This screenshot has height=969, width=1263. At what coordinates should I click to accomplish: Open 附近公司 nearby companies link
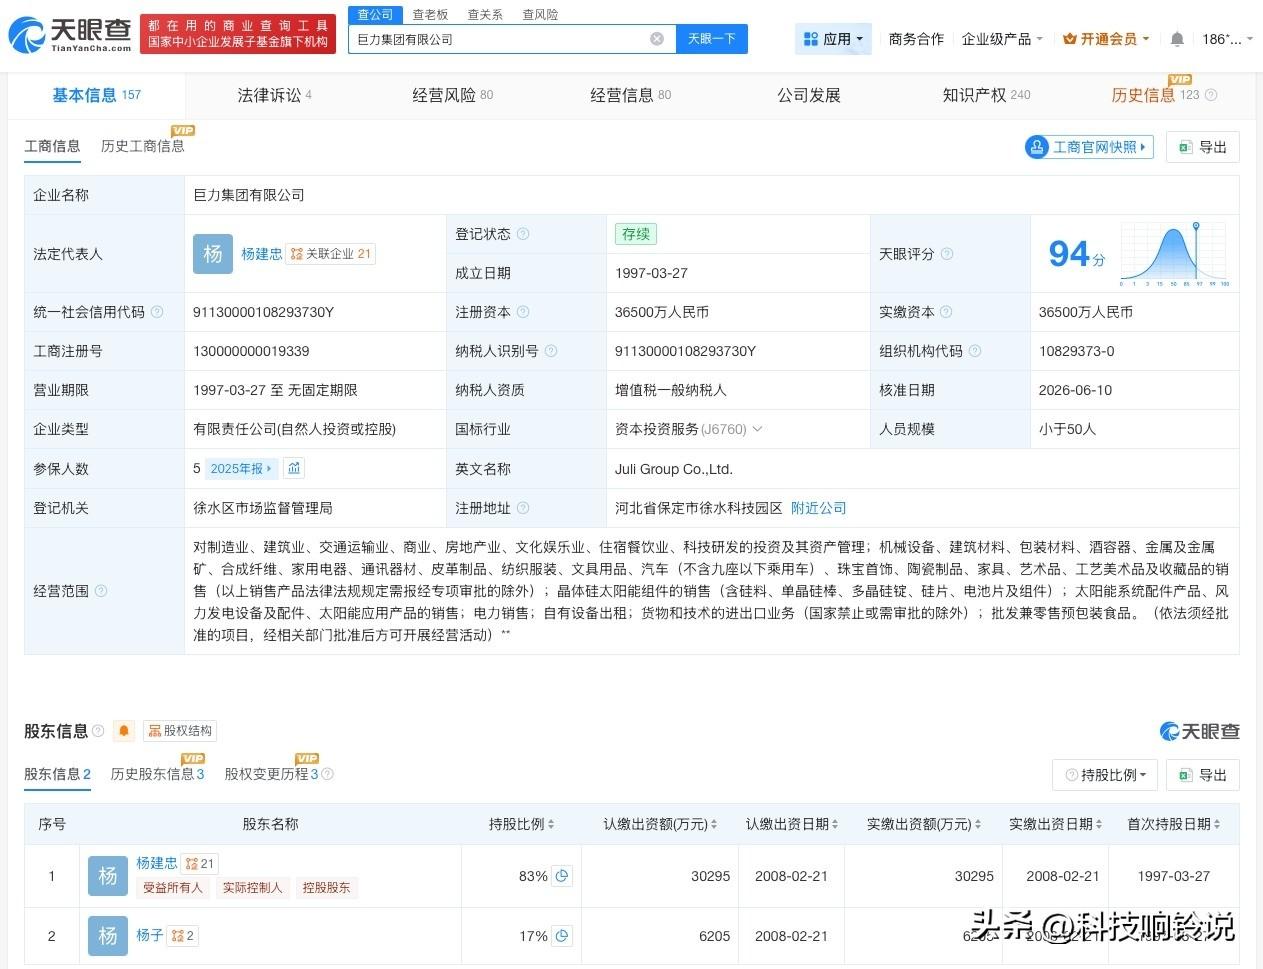click(818, 508)
